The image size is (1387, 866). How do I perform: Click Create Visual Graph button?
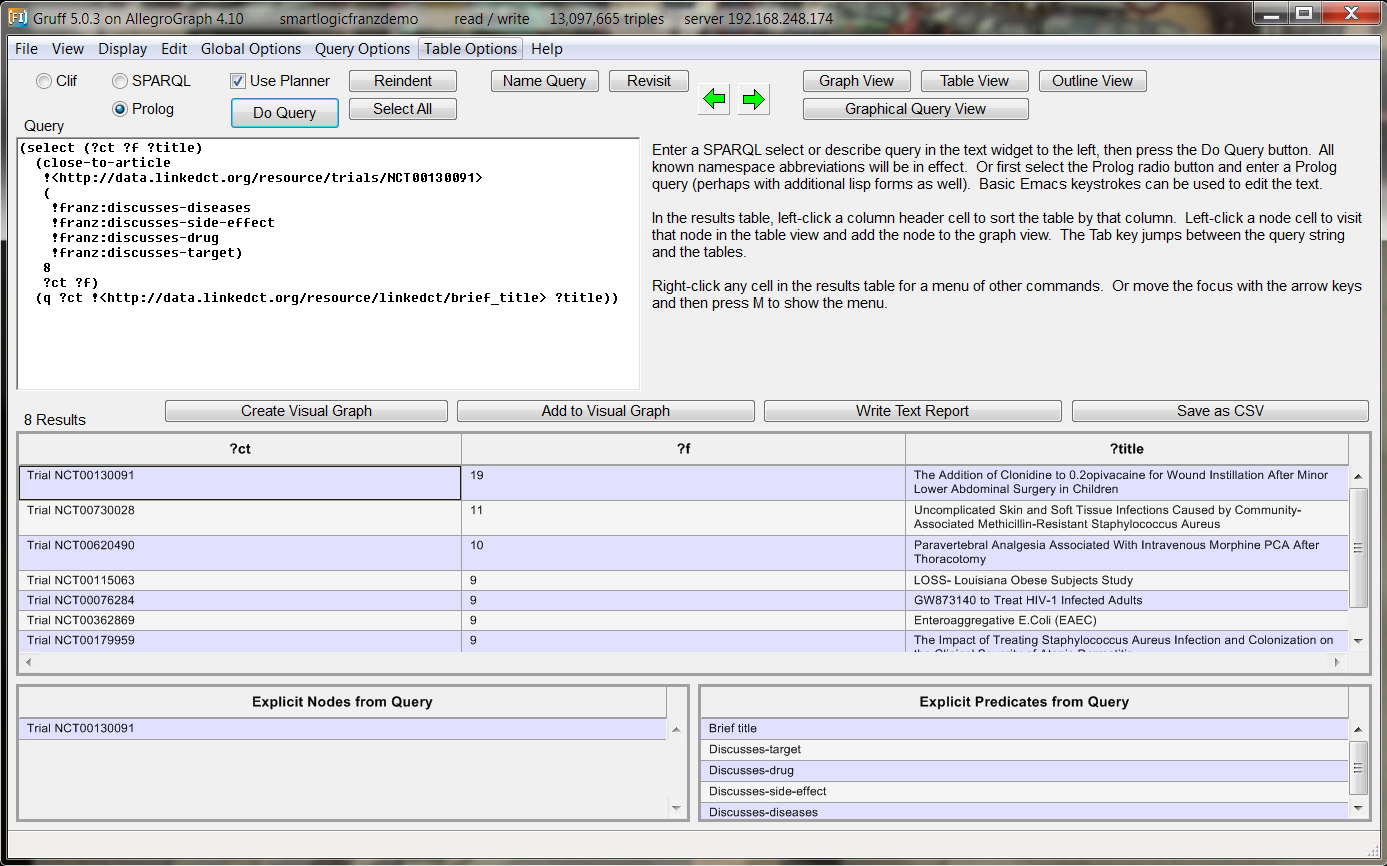(306, 411)
